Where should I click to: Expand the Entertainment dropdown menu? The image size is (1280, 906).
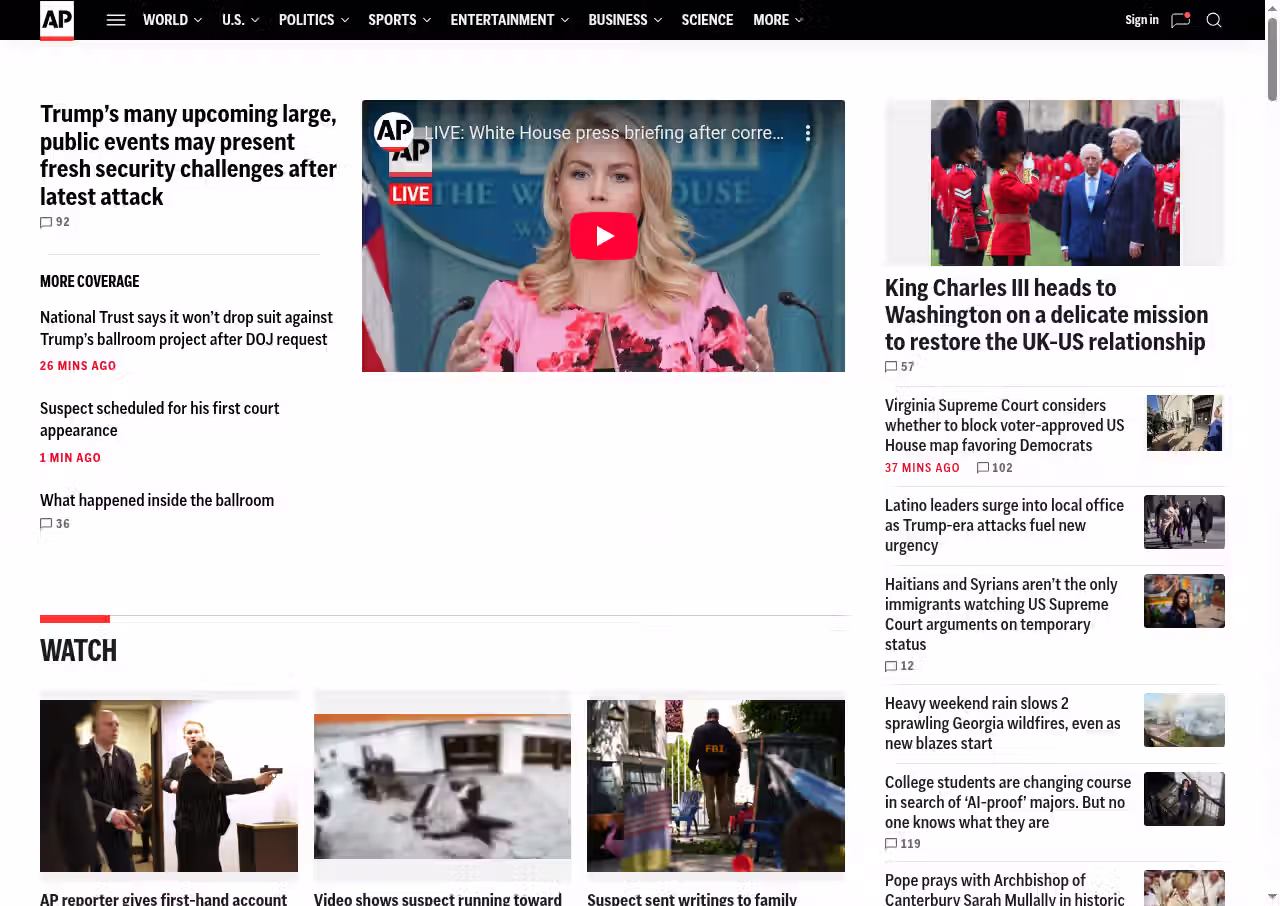coord(509,20)
